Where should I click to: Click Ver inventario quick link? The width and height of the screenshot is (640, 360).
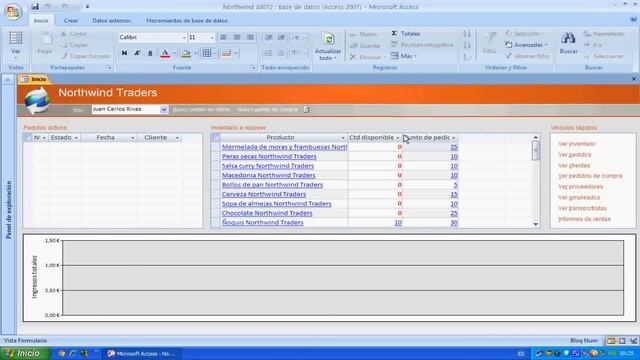tap(577, 144)
